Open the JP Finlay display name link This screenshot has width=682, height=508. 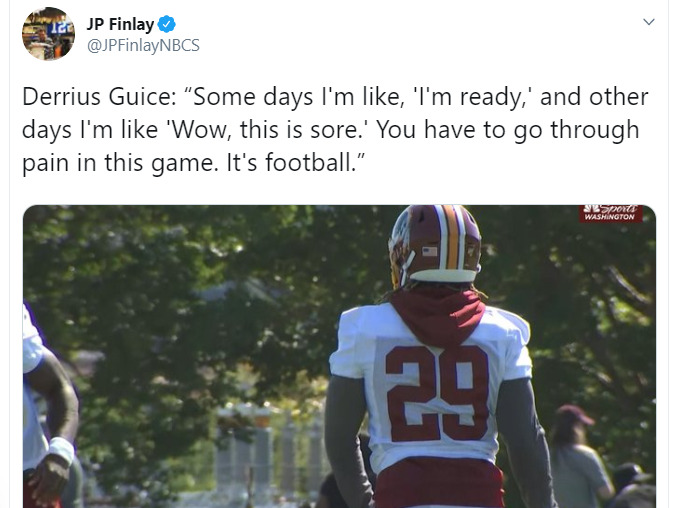(x=120, y=24)
